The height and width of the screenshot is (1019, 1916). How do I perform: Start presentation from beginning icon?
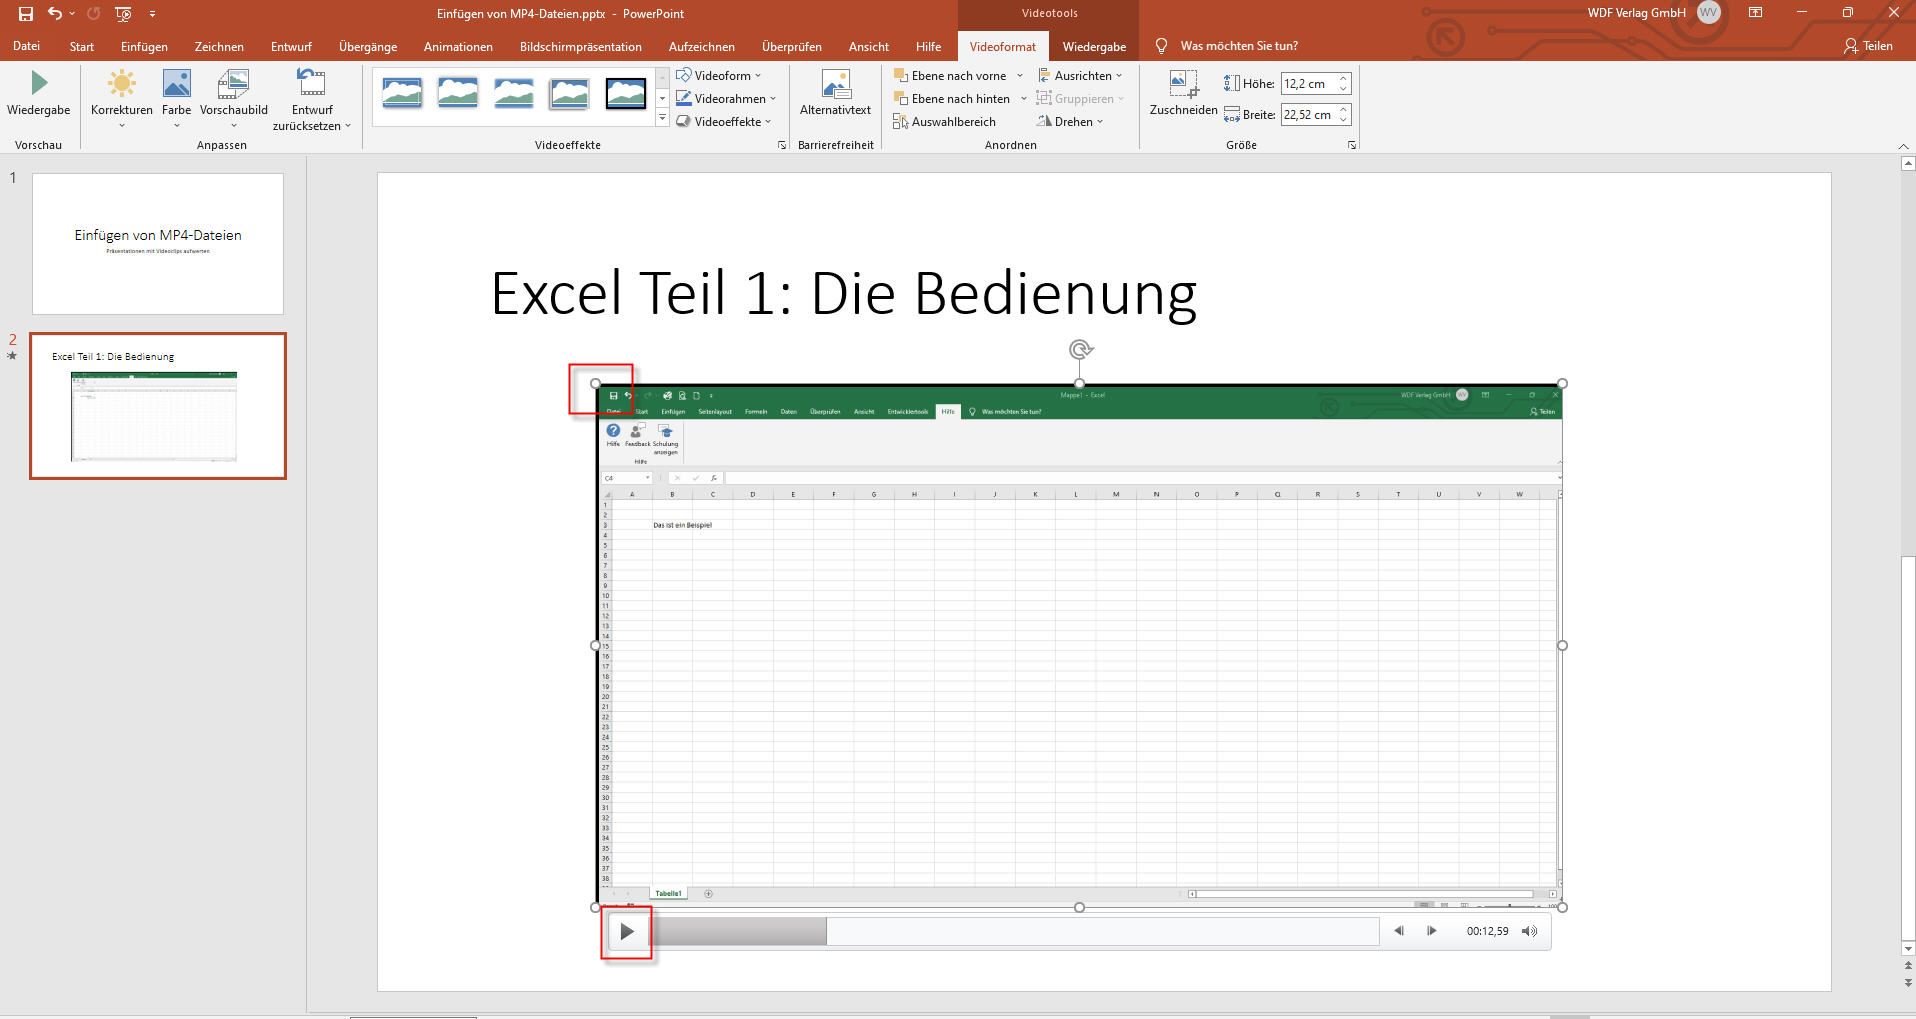(123, 14)
